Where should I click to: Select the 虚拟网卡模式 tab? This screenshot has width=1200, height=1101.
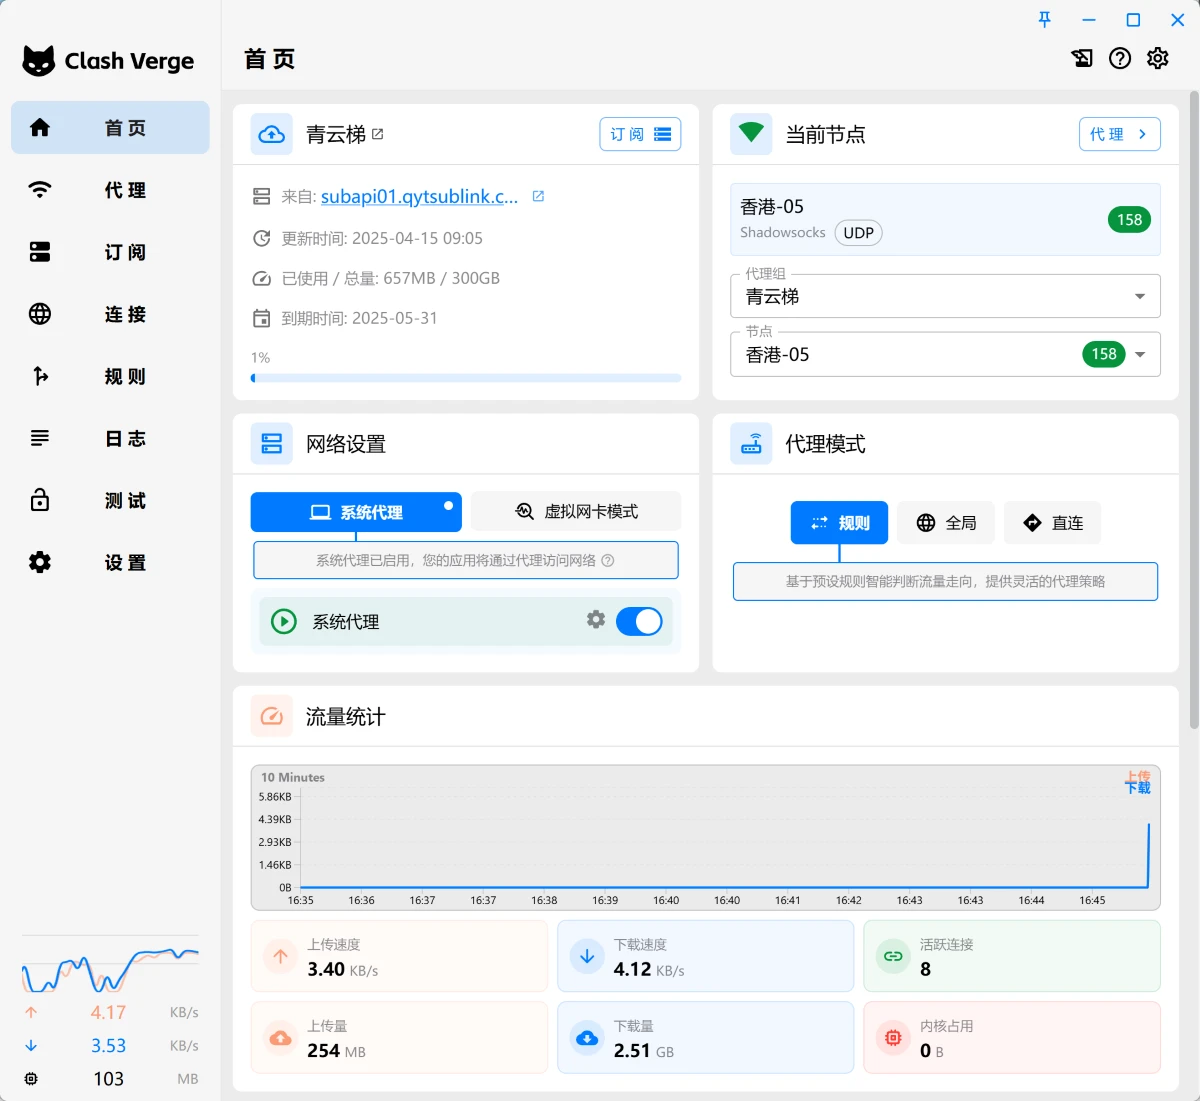[x=576, y=511]
